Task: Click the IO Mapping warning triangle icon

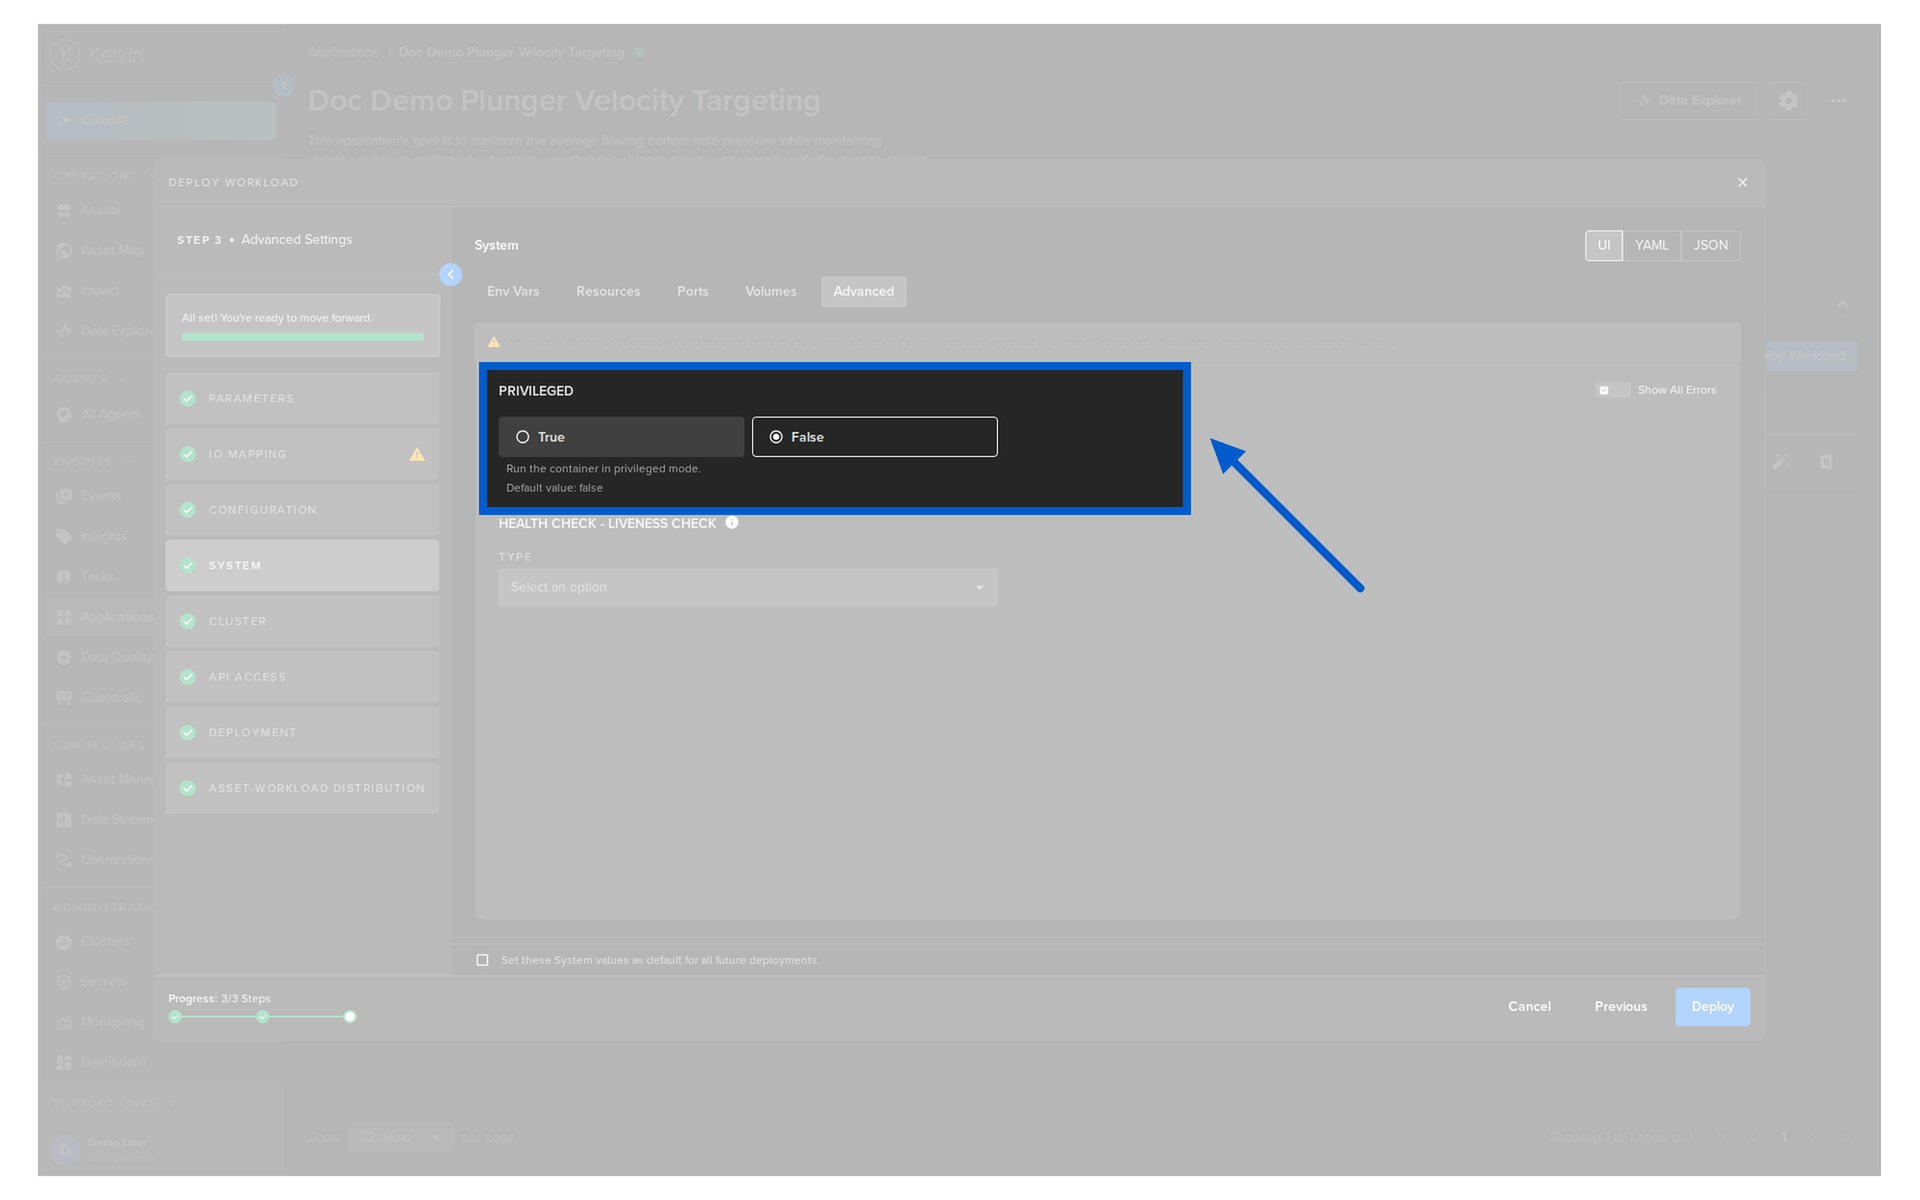Action: pyautogui.click(x=417, y=454)
